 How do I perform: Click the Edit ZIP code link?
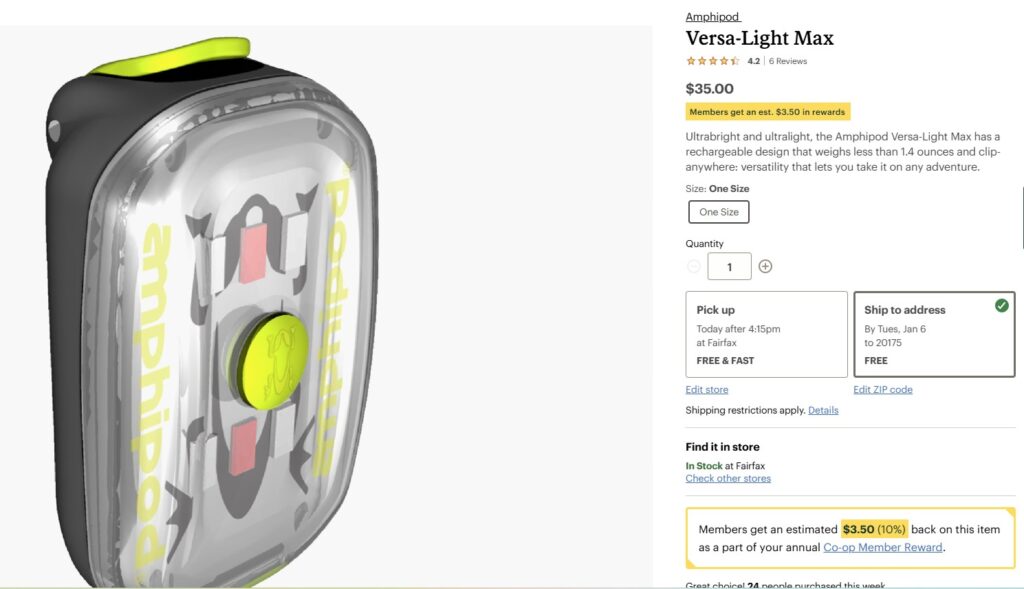click(882, 390)
